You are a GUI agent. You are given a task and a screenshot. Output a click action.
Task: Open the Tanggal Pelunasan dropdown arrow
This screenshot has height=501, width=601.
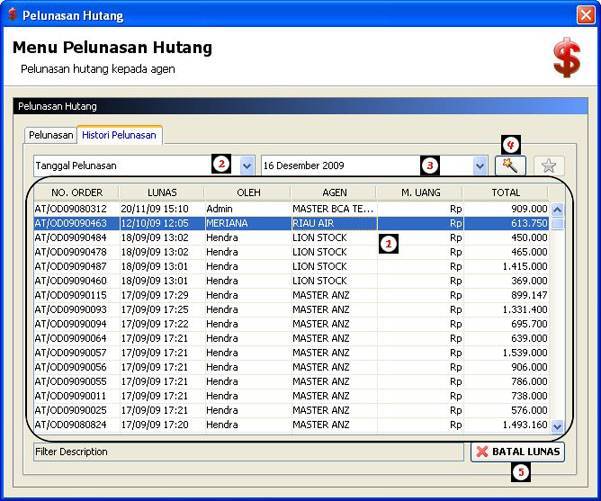pos(247,166)
